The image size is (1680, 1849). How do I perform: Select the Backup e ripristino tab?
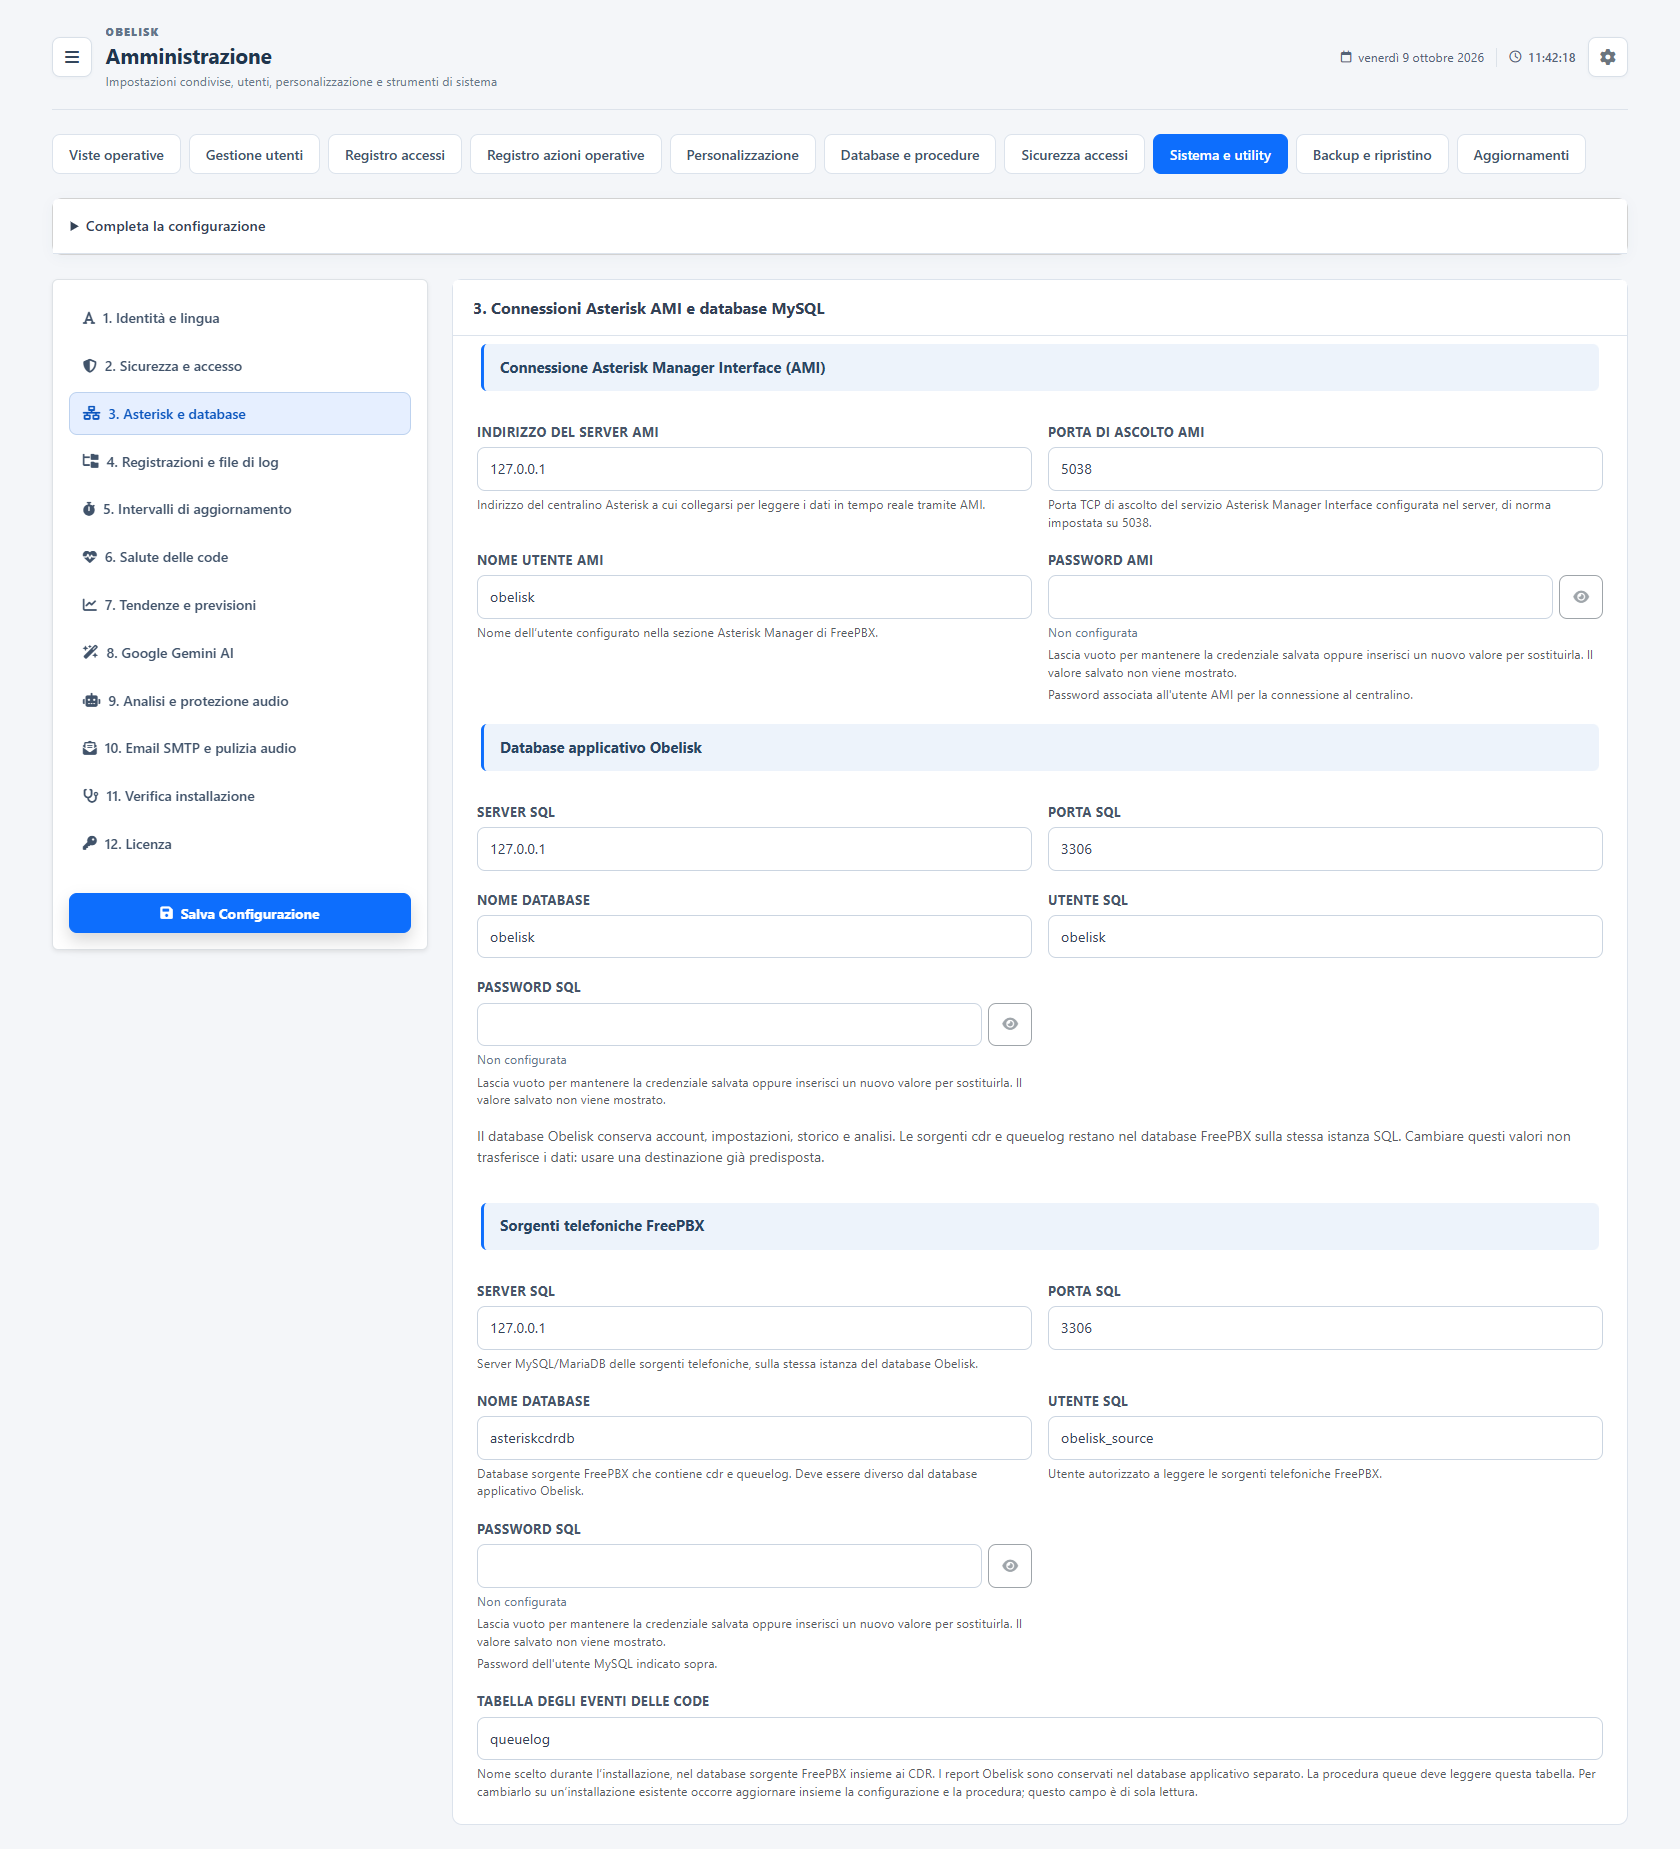(x=1372, y=155)
